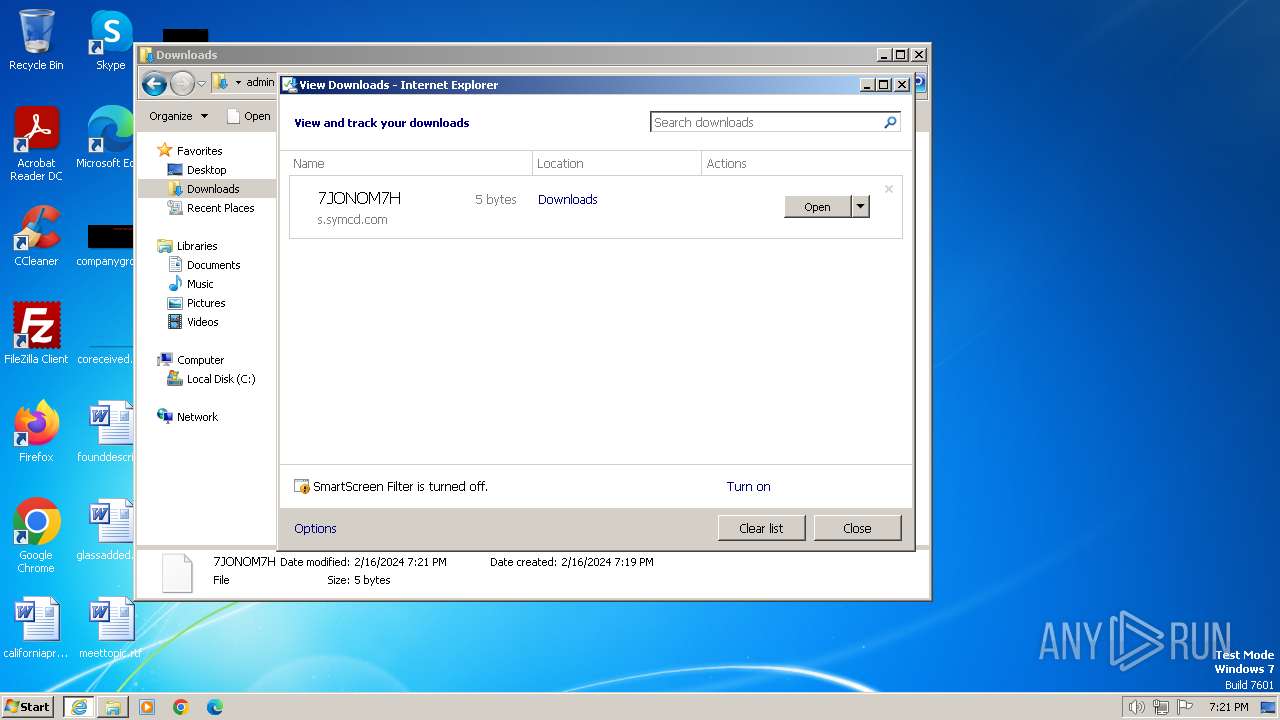Open the californiapr document icon

[x=36, y=627]
